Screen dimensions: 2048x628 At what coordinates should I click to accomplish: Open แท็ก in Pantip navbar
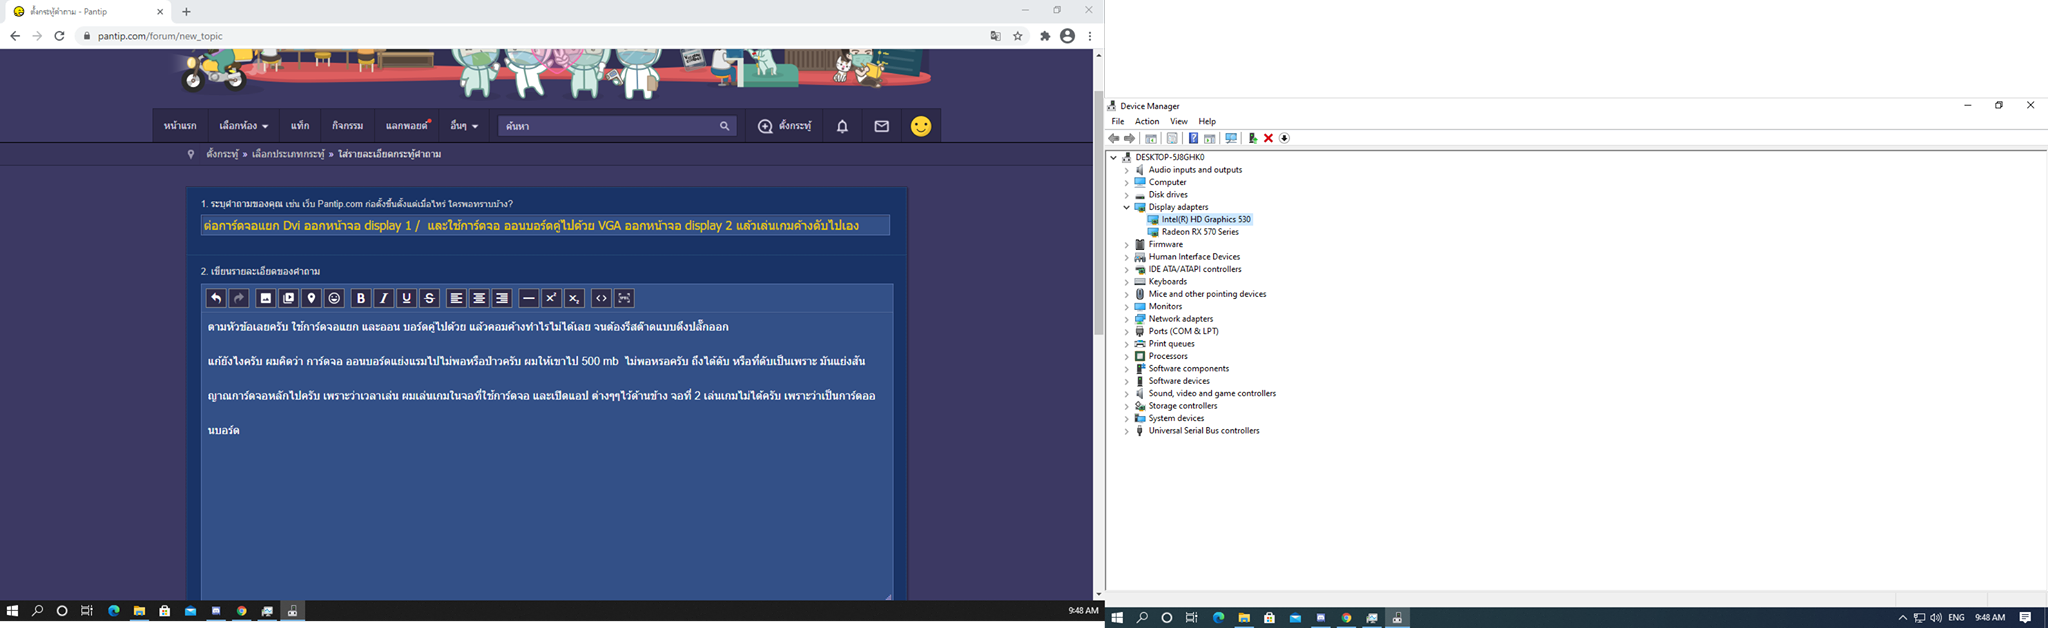pyautogui.click(x=300, y=126)
